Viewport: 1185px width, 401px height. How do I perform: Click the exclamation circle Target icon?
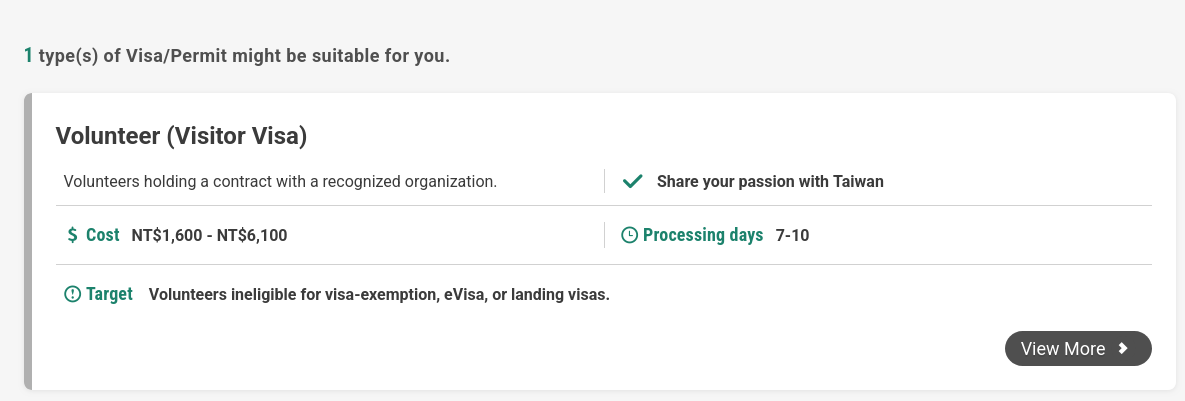72,294
